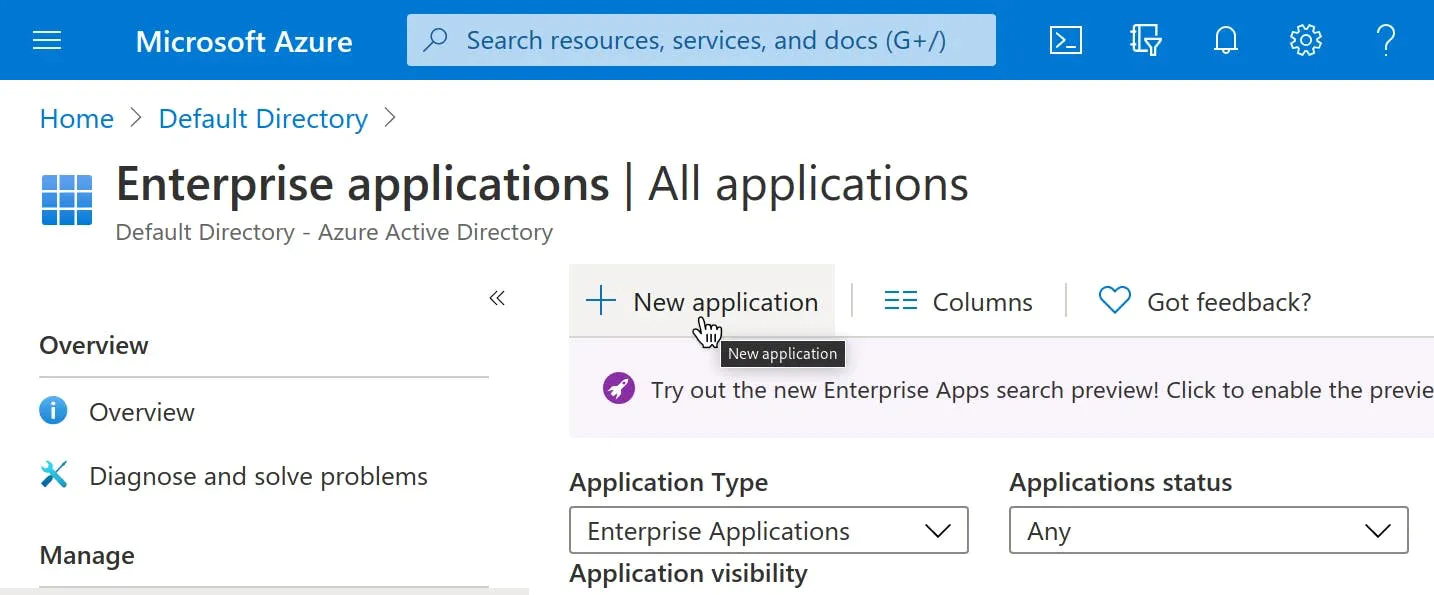Click the plus icon of New application
1434x595 pixels.
click(601, 300)
